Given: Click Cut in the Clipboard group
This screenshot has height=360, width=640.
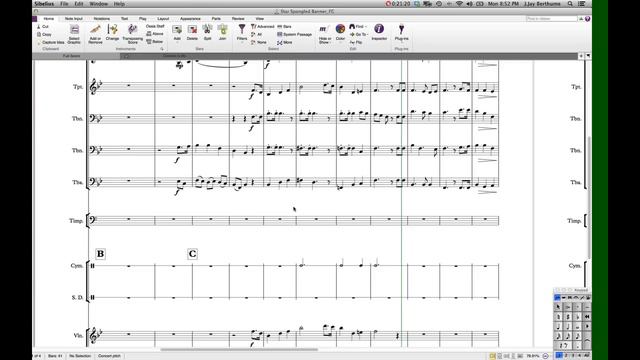Looking at the screenshot, I should point(43,27).
